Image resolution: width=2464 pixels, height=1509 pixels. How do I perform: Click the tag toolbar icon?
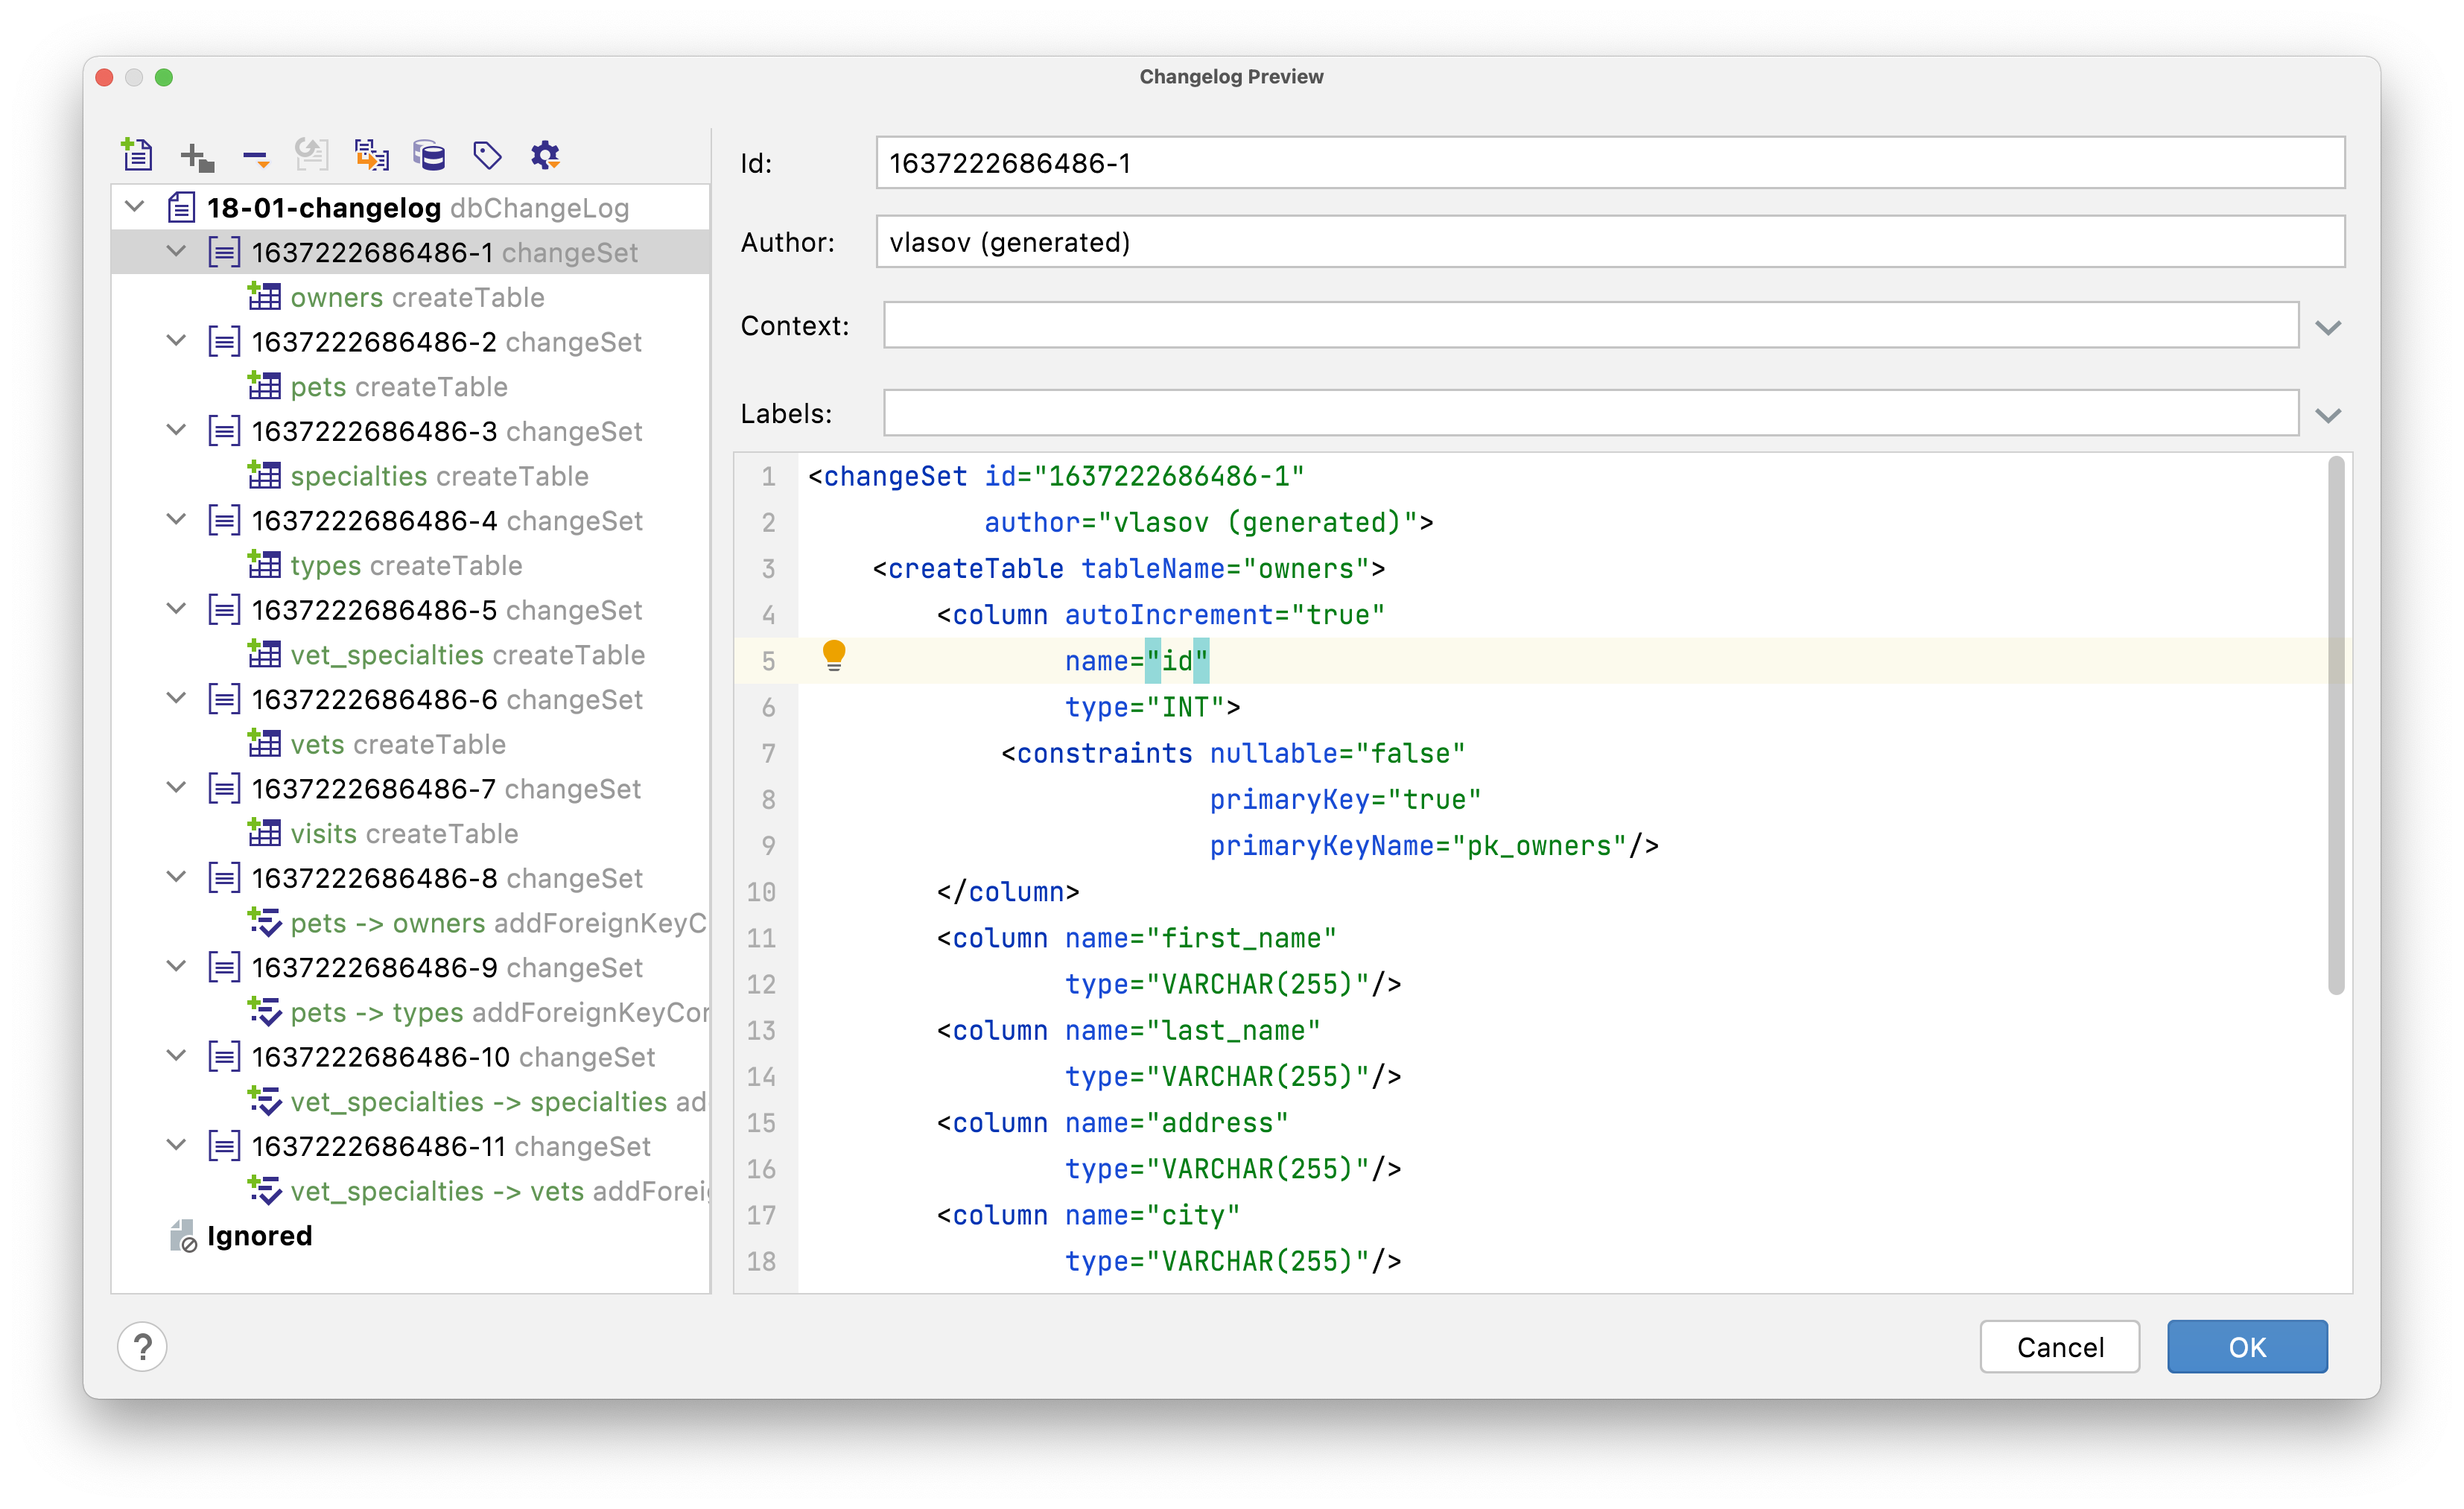487,155
